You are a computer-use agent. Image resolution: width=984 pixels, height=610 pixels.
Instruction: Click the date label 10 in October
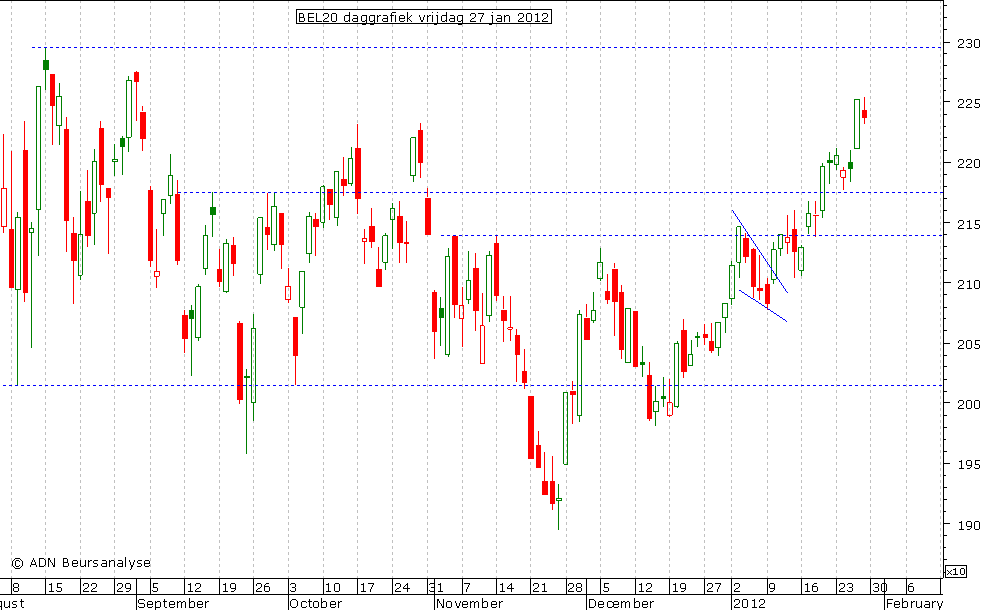coord(332,588)
